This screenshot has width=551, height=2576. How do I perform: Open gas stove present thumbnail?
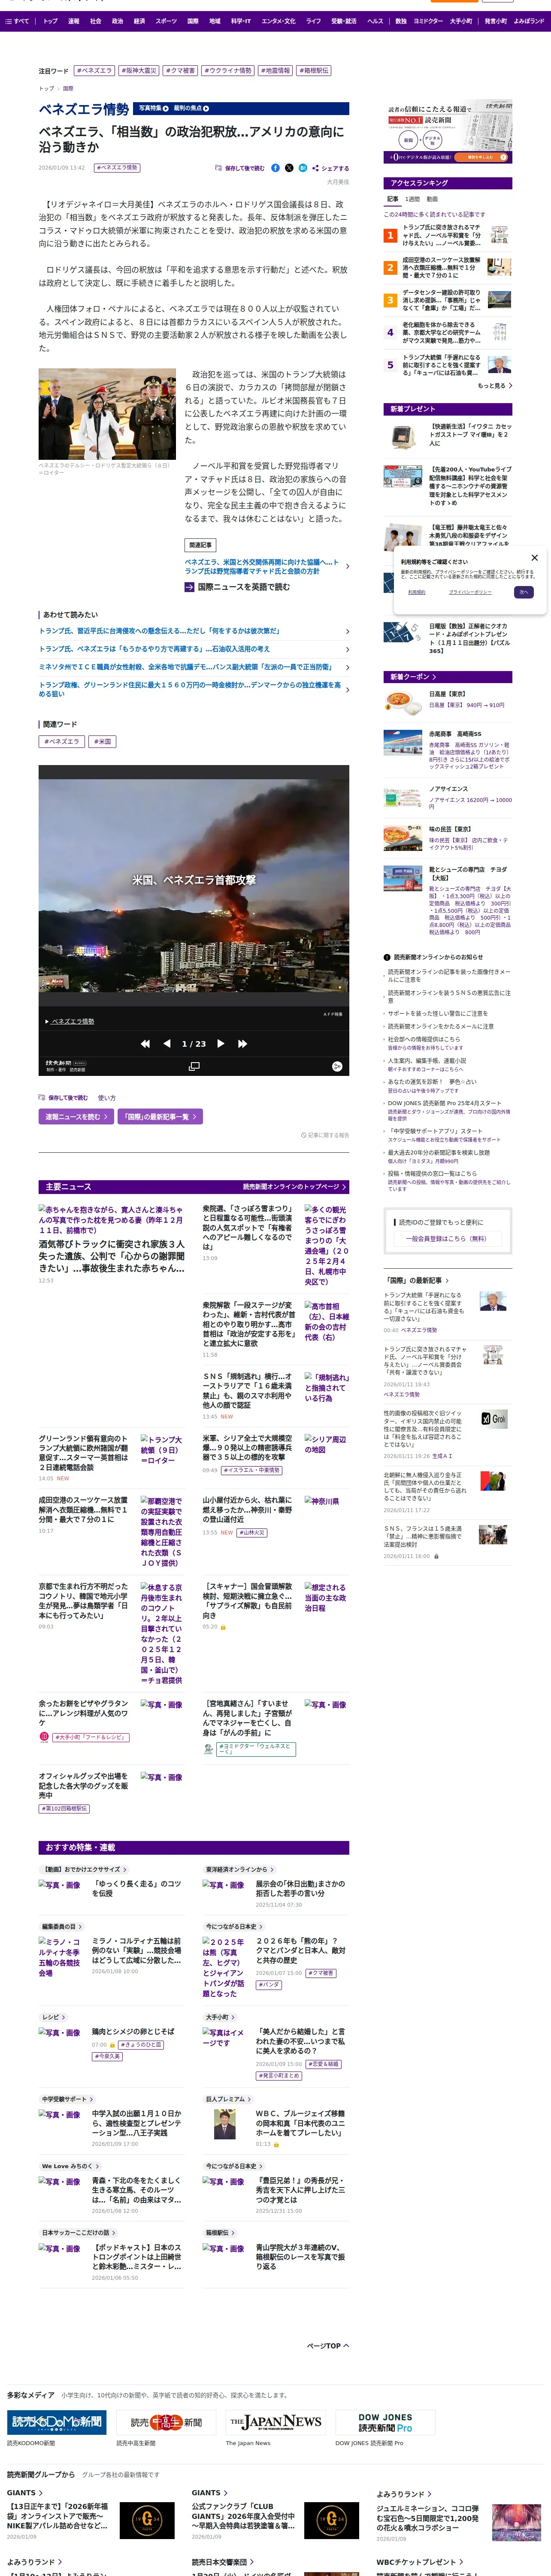(402, 437)
